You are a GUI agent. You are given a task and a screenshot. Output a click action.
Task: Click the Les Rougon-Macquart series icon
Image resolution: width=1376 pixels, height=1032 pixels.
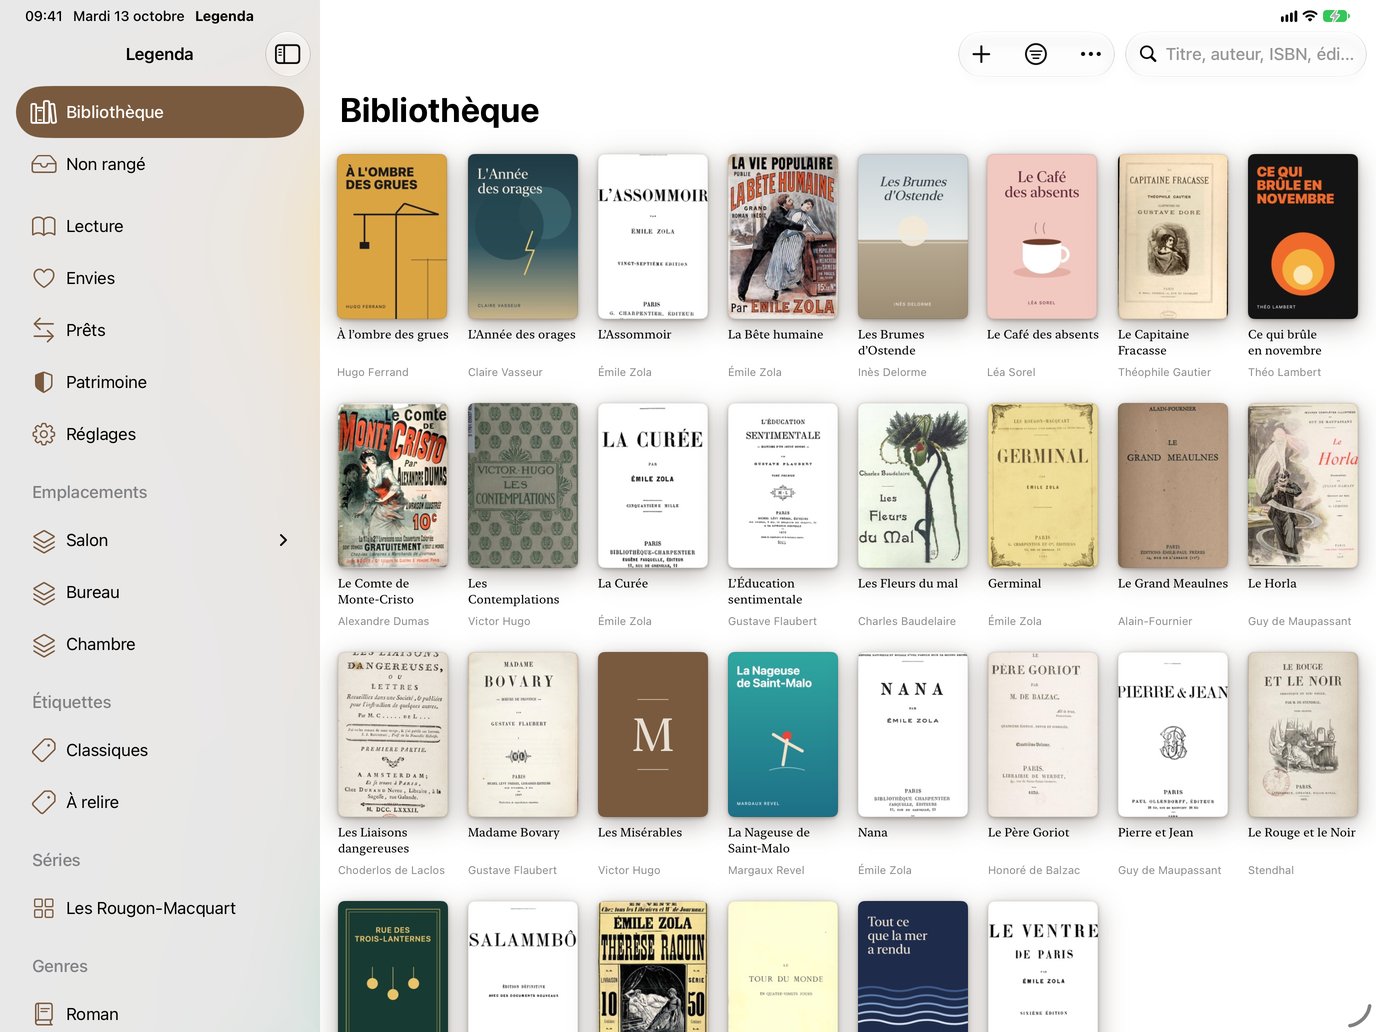[44, 908]
